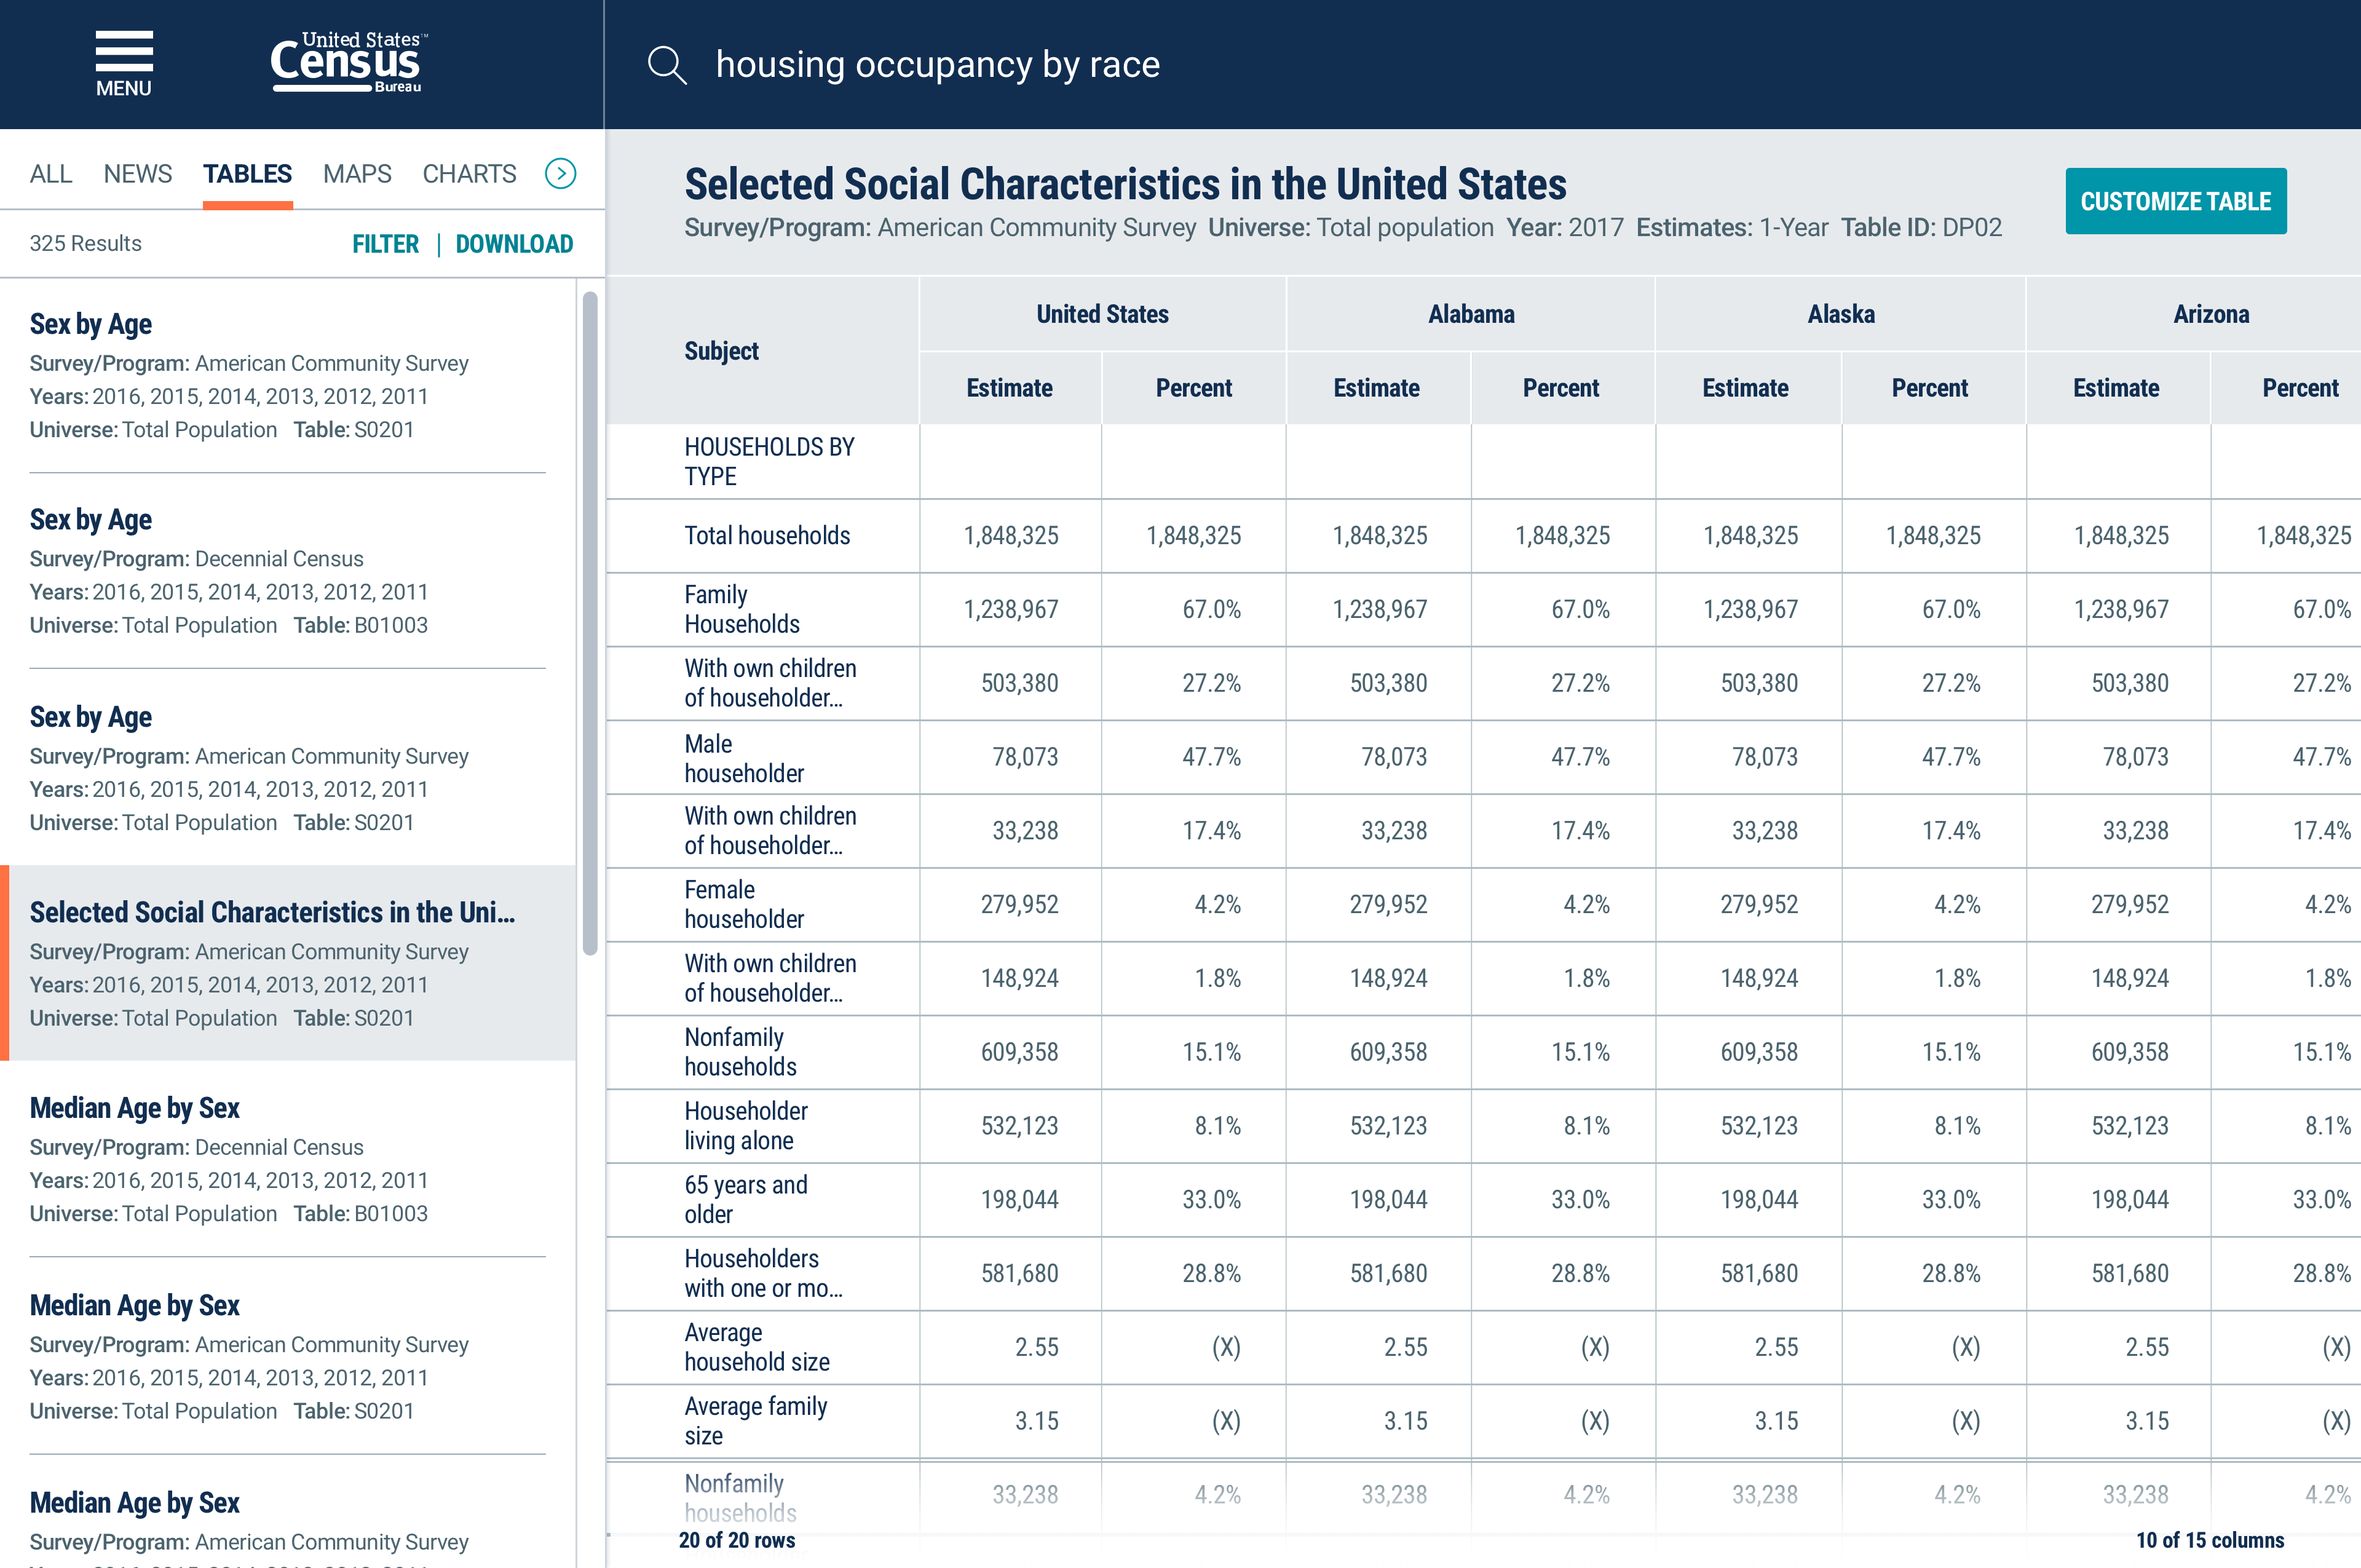The image size is (2361, 1568).
Task: Click the HOUSEHOLDS BY TYPE row label
Action: [769, 461]
